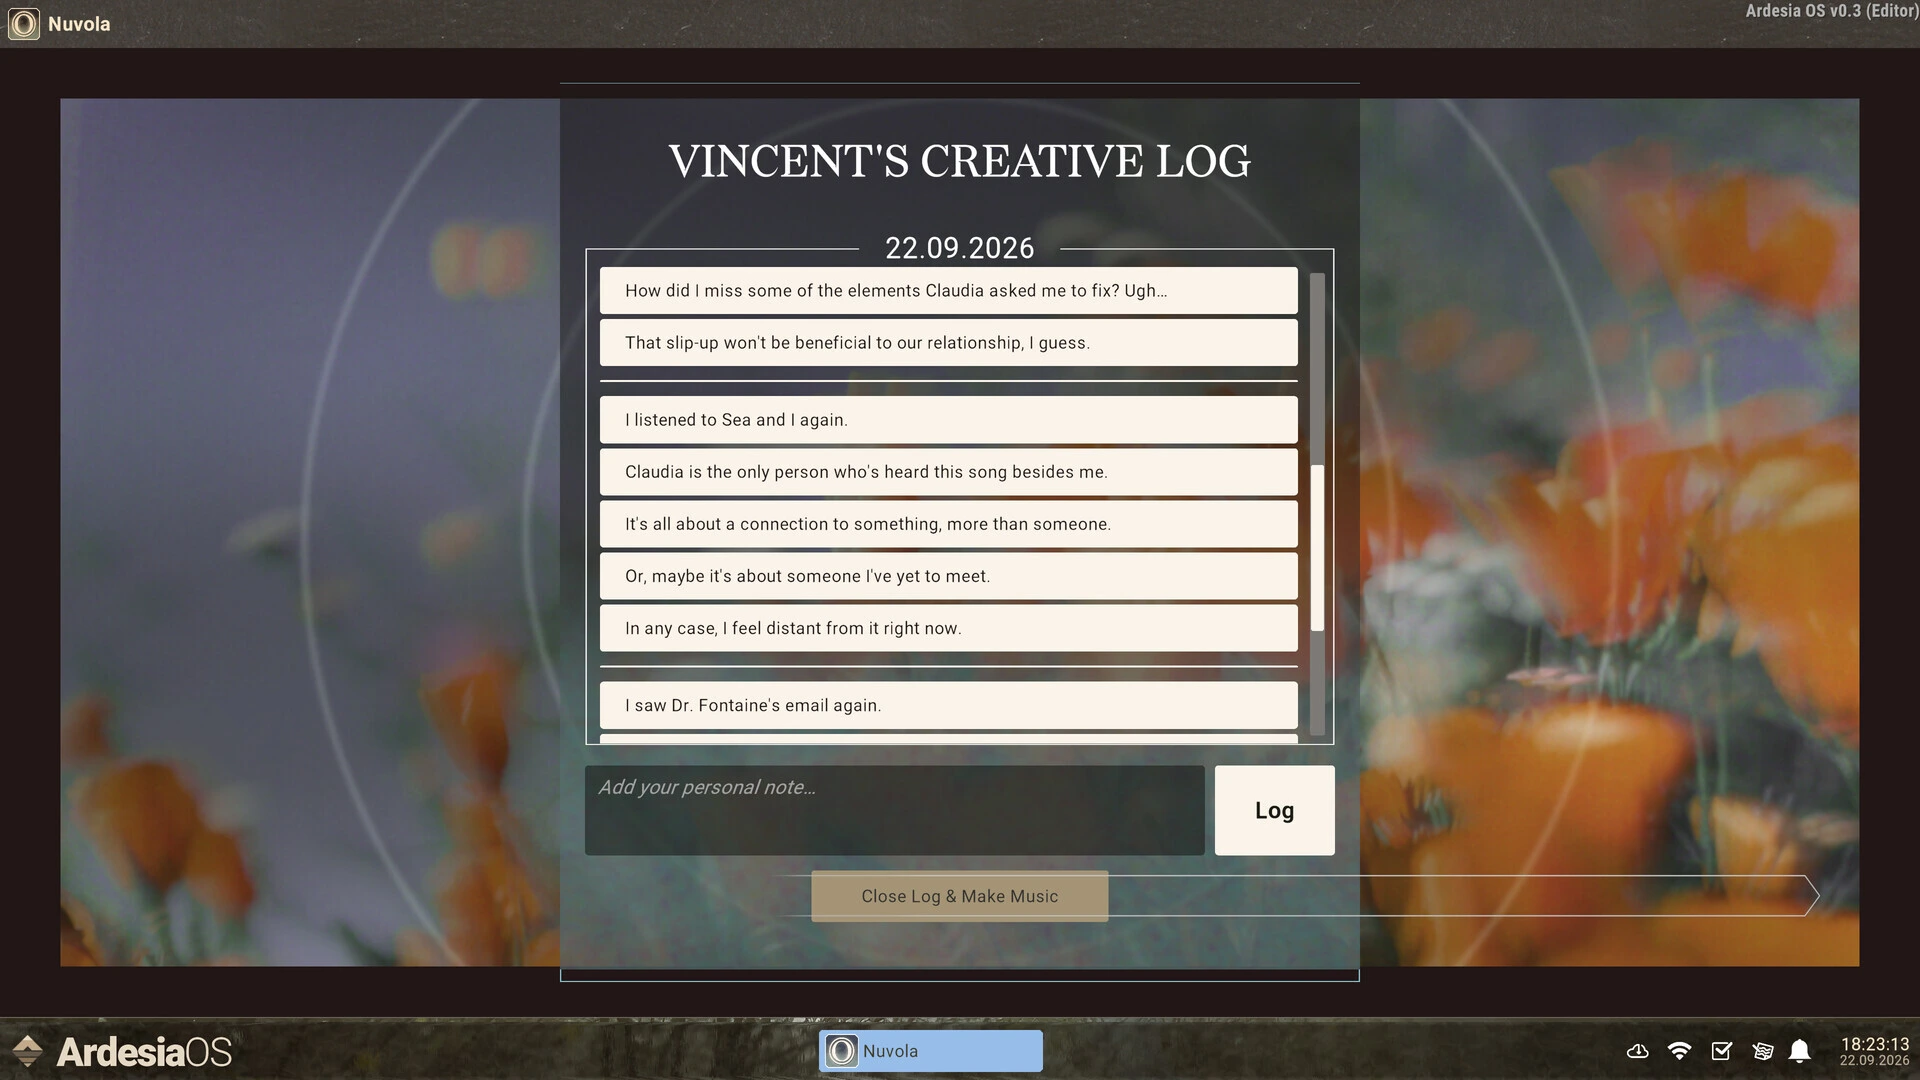Screen dimensions: 1920x1080
Task: Open the checklist tasks tray icon
Action: pos(1721,1051)
